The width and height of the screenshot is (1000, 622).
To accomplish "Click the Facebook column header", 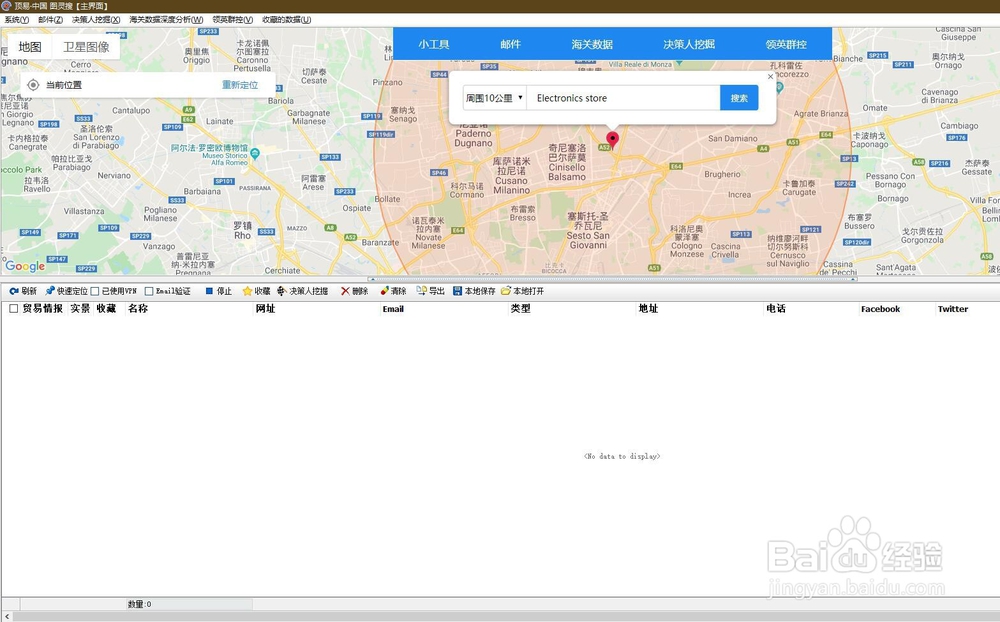I will point(880,309).
